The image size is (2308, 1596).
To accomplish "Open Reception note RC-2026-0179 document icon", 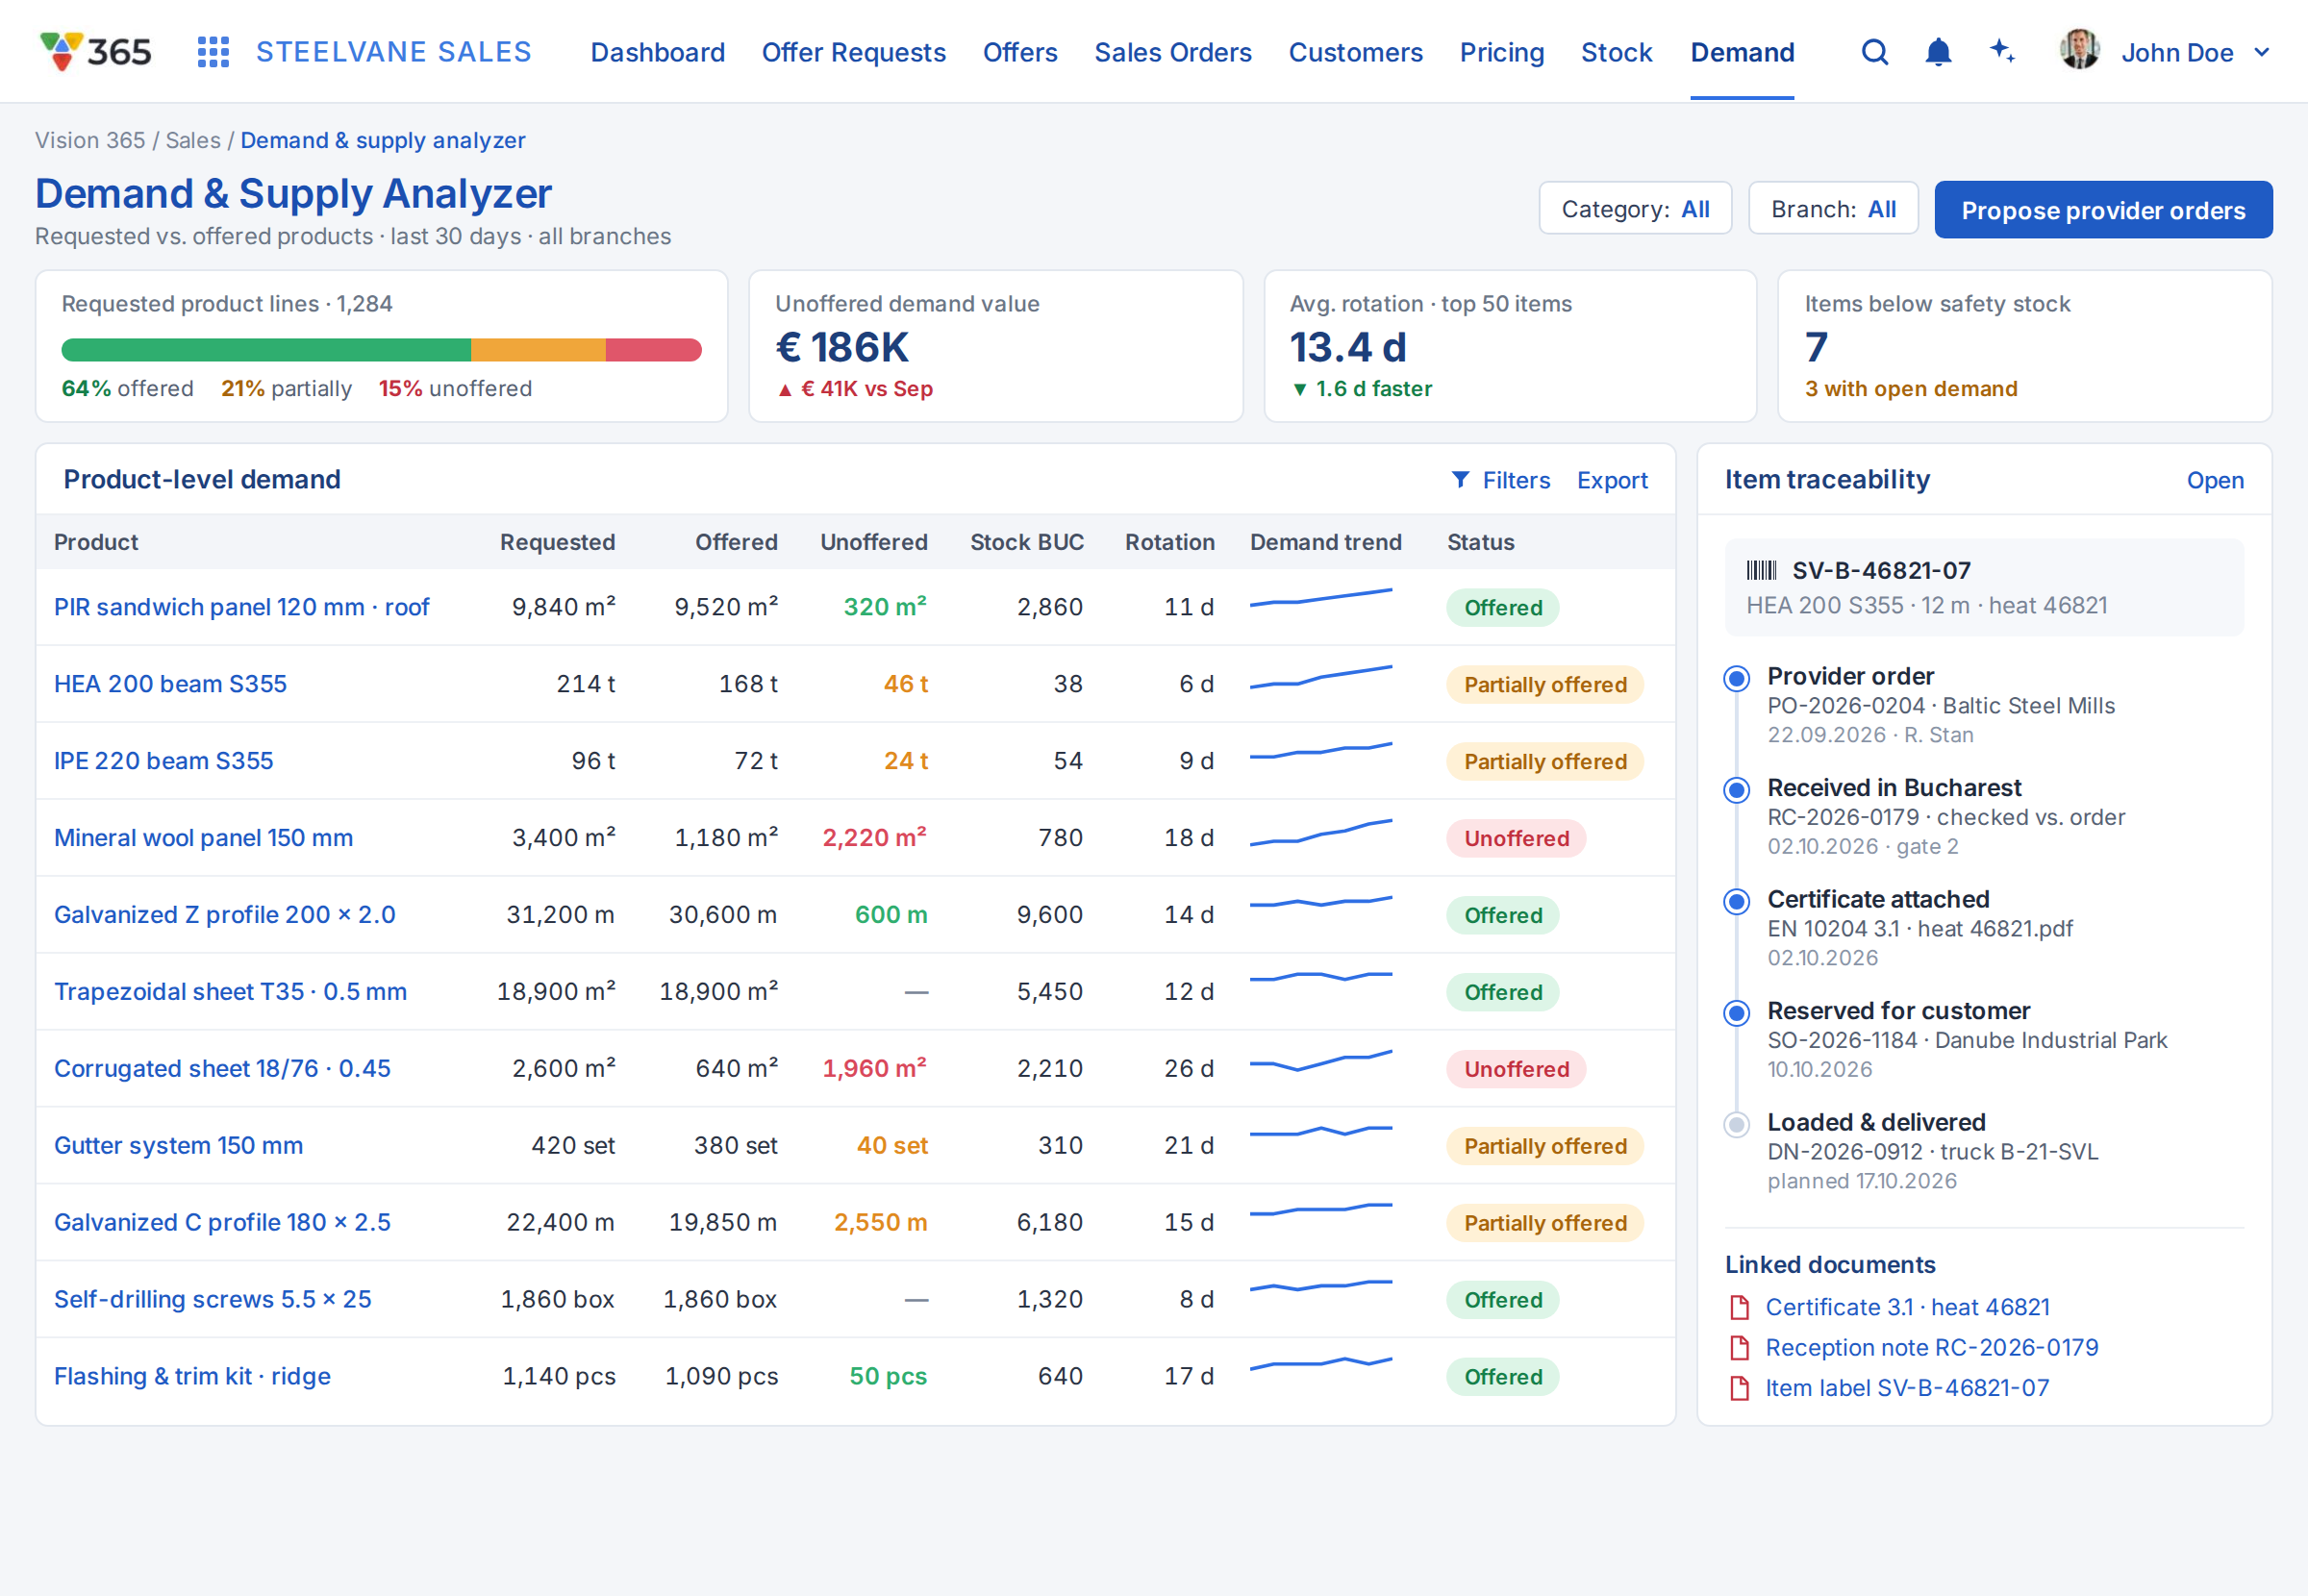I will (1740, 1348).
